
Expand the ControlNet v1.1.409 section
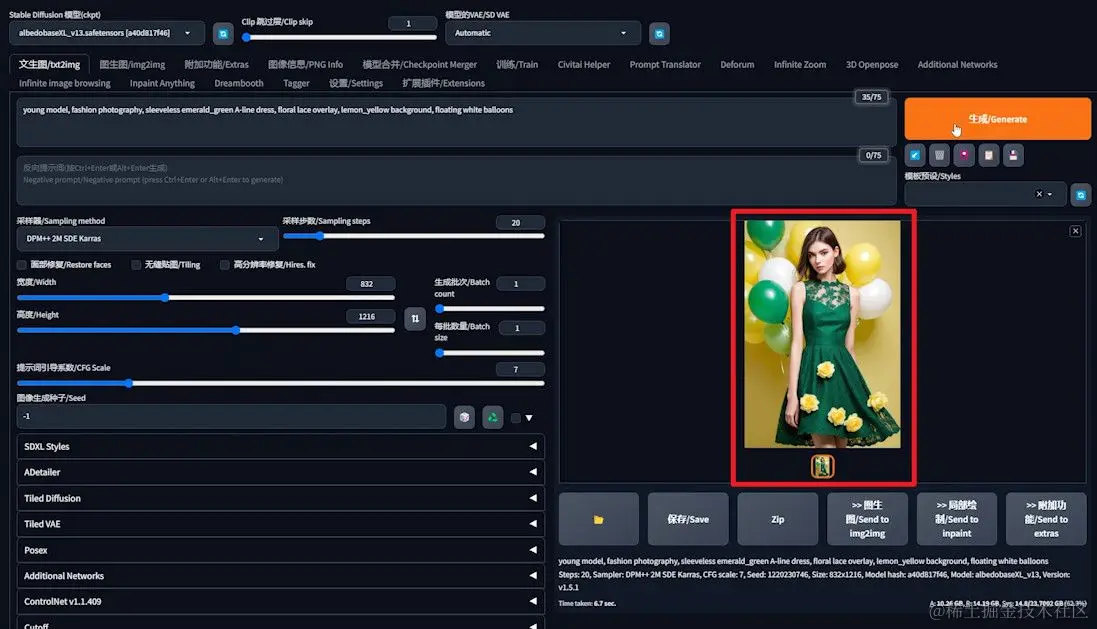click(x=280, y=602)
